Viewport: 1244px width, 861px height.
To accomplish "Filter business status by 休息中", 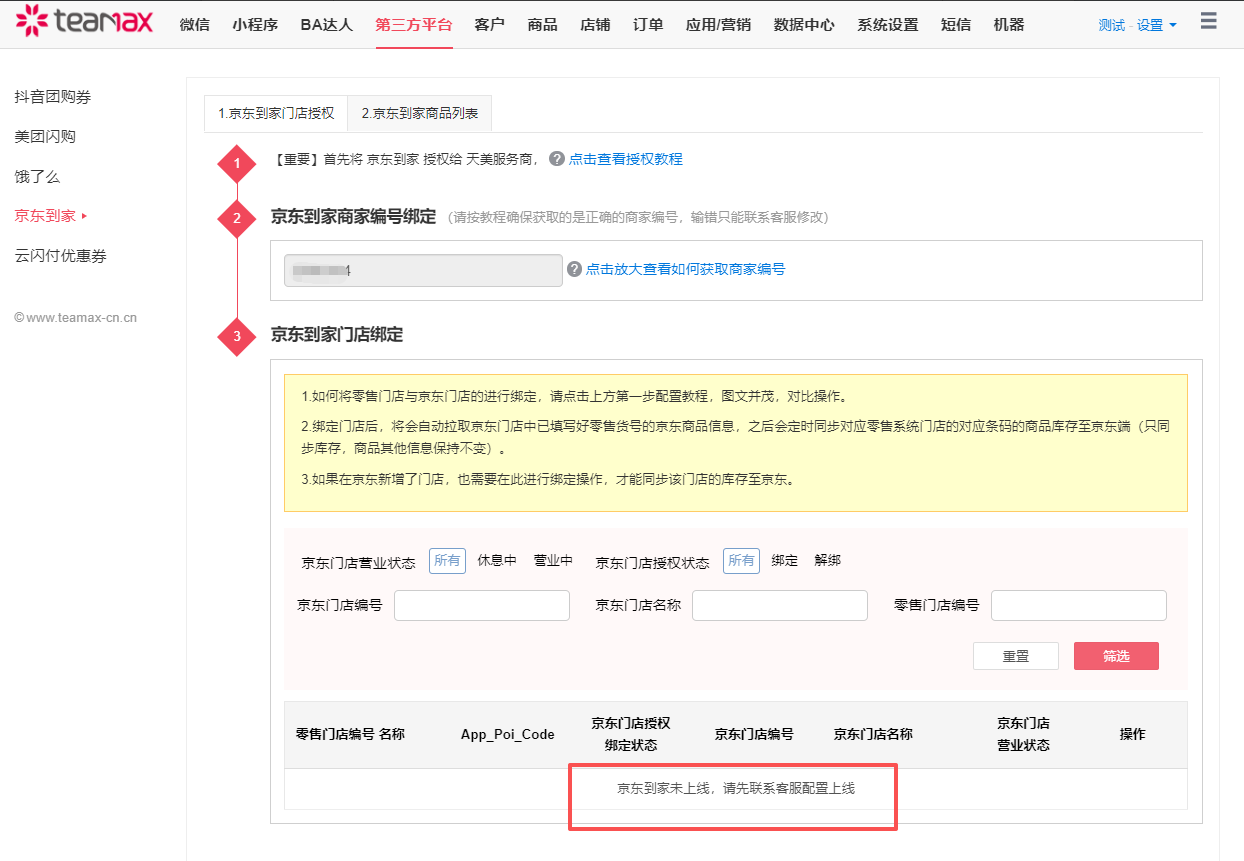I will click(x=497, y=561).
